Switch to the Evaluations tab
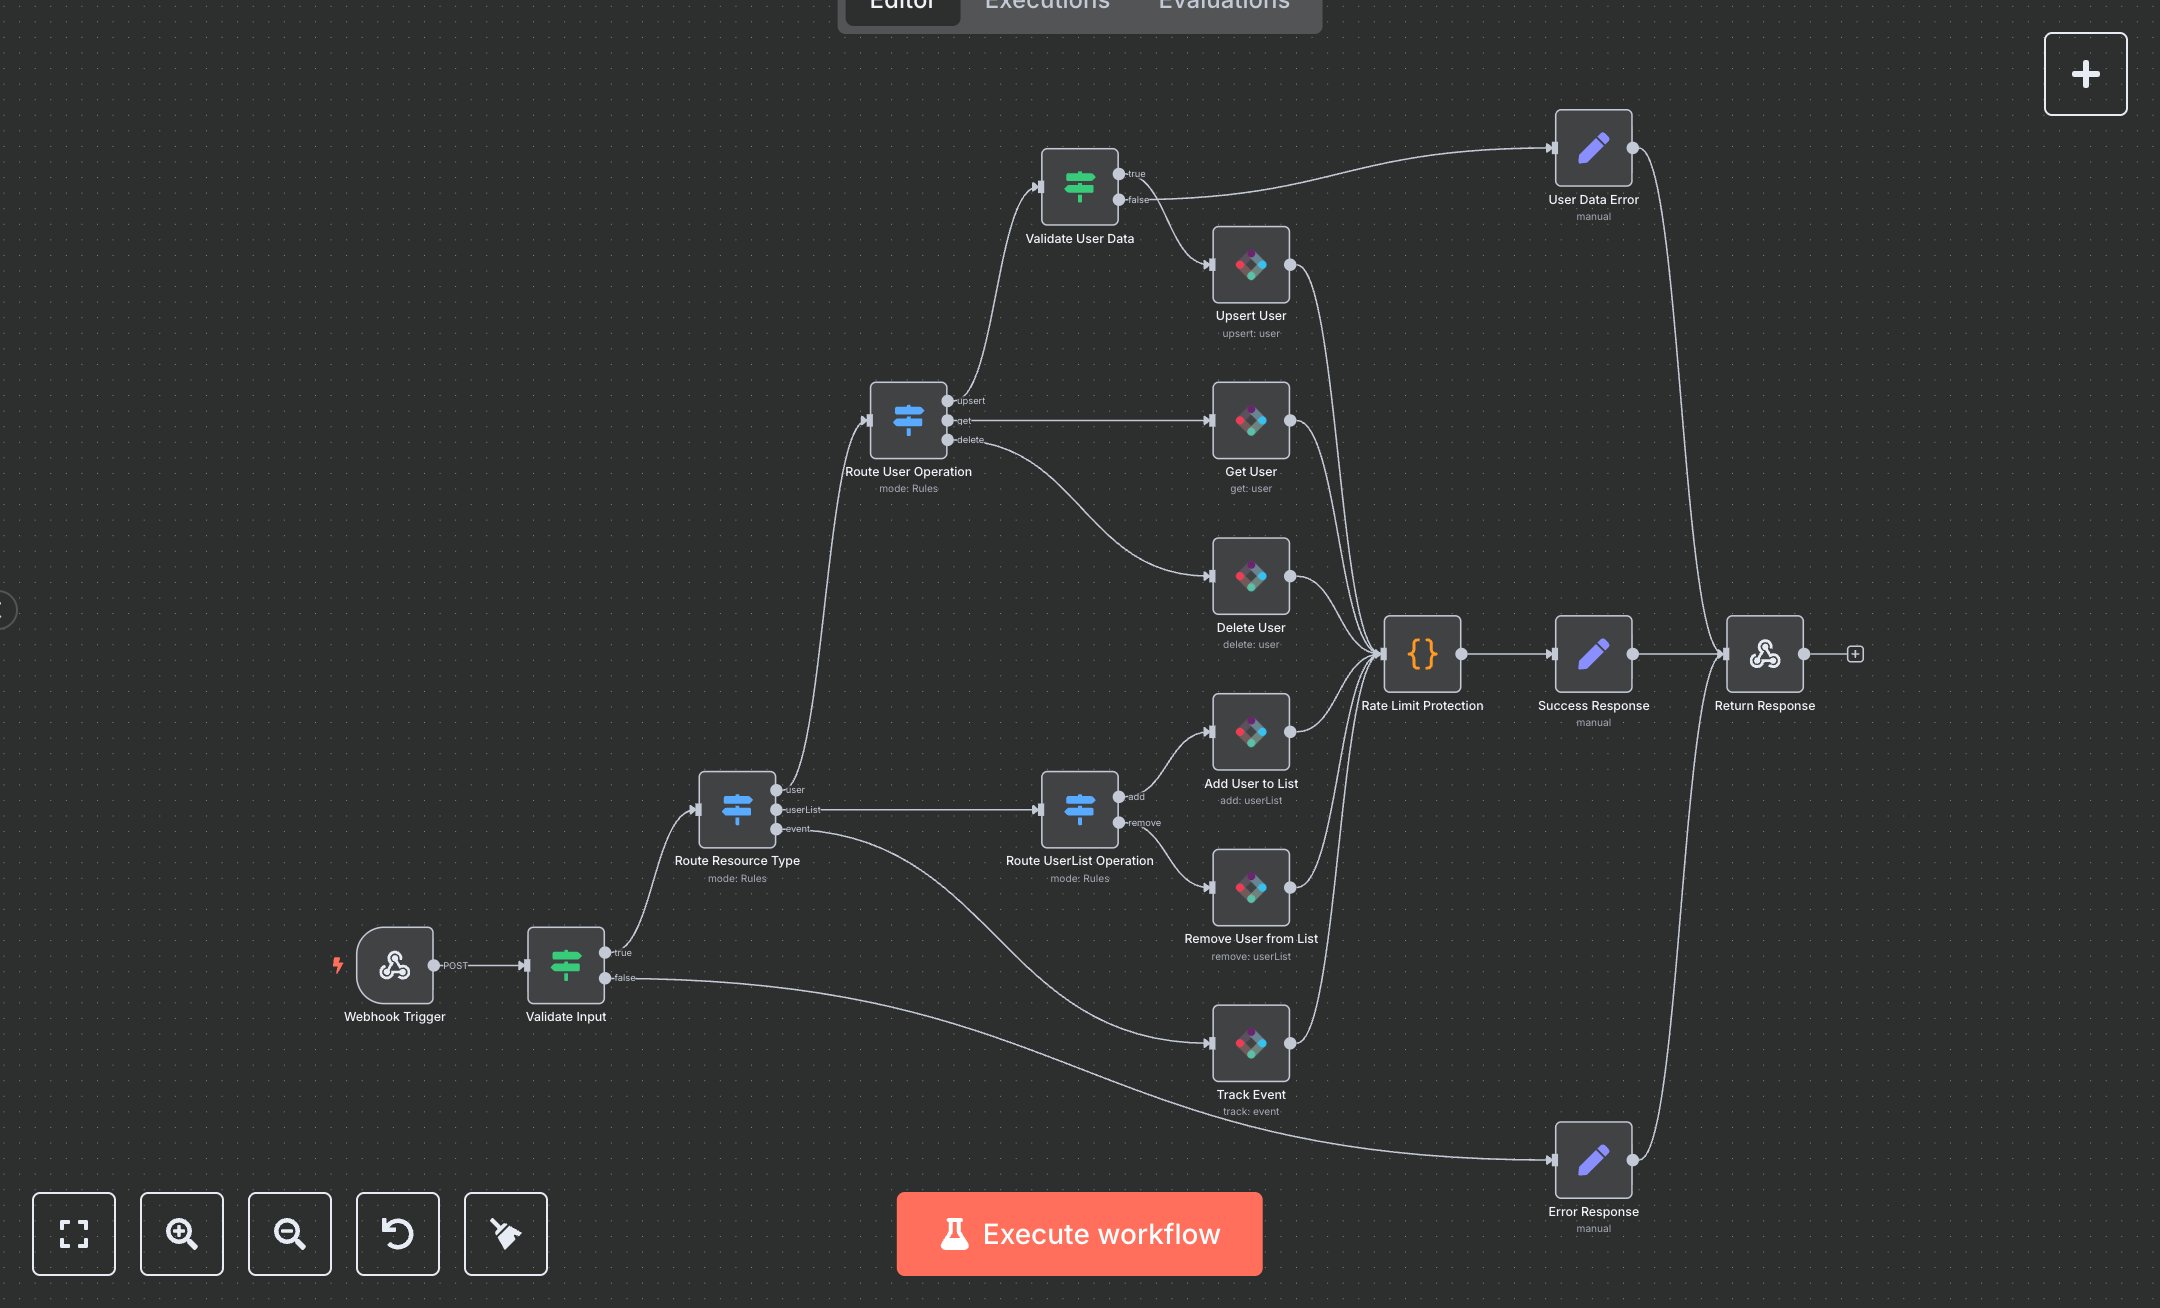This screenshot has height=1308, width=2160. (x=1222, y=6)
